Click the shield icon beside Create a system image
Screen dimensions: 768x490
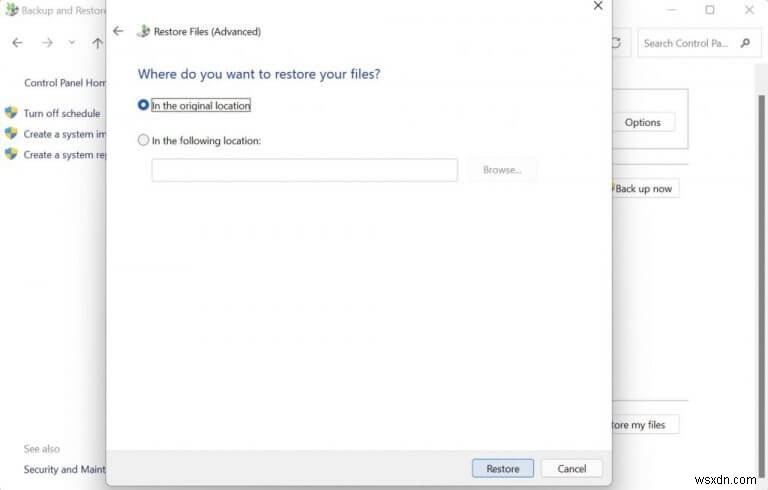coord(11,134)
